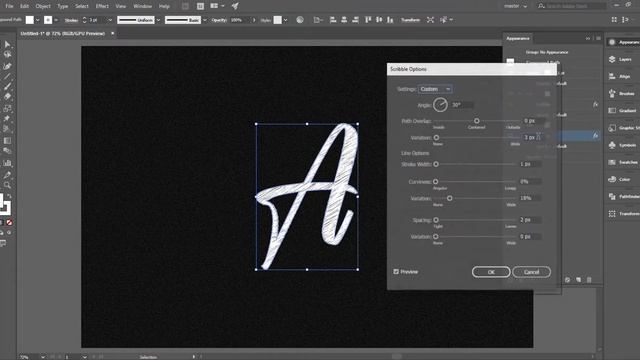This screenshot has height=360, width=640.
Task: Open the Type menu
Action: (x=62, y=6)
